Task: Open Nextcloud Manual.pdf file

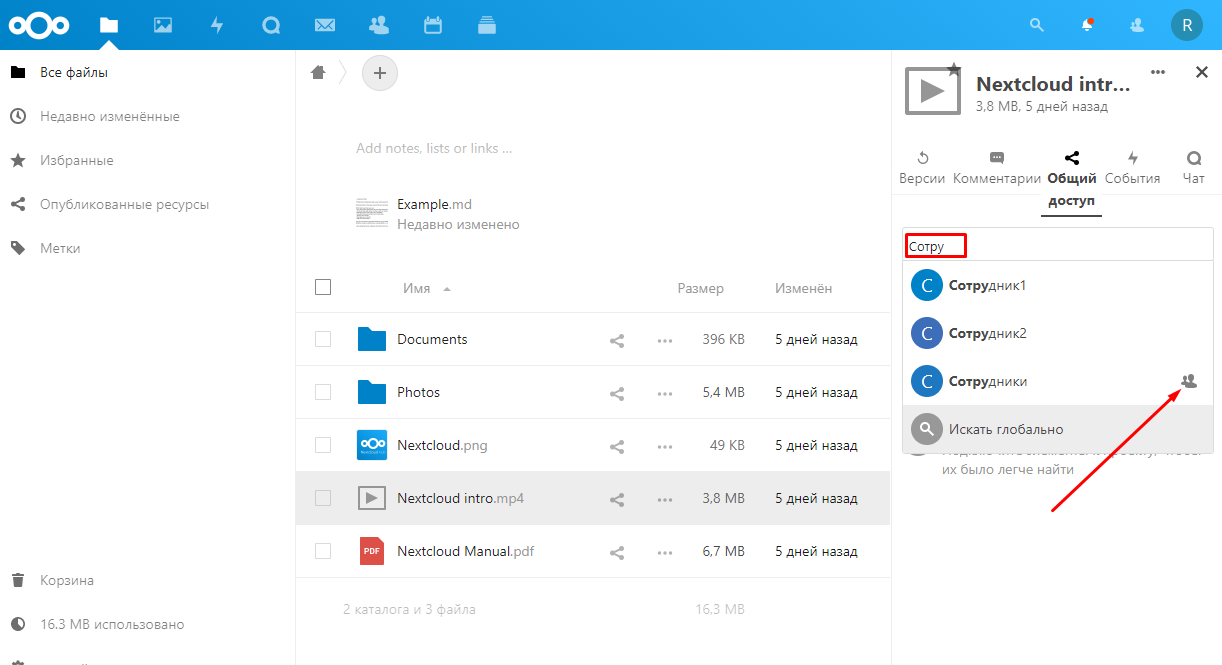Action: (x=465, y=552)
